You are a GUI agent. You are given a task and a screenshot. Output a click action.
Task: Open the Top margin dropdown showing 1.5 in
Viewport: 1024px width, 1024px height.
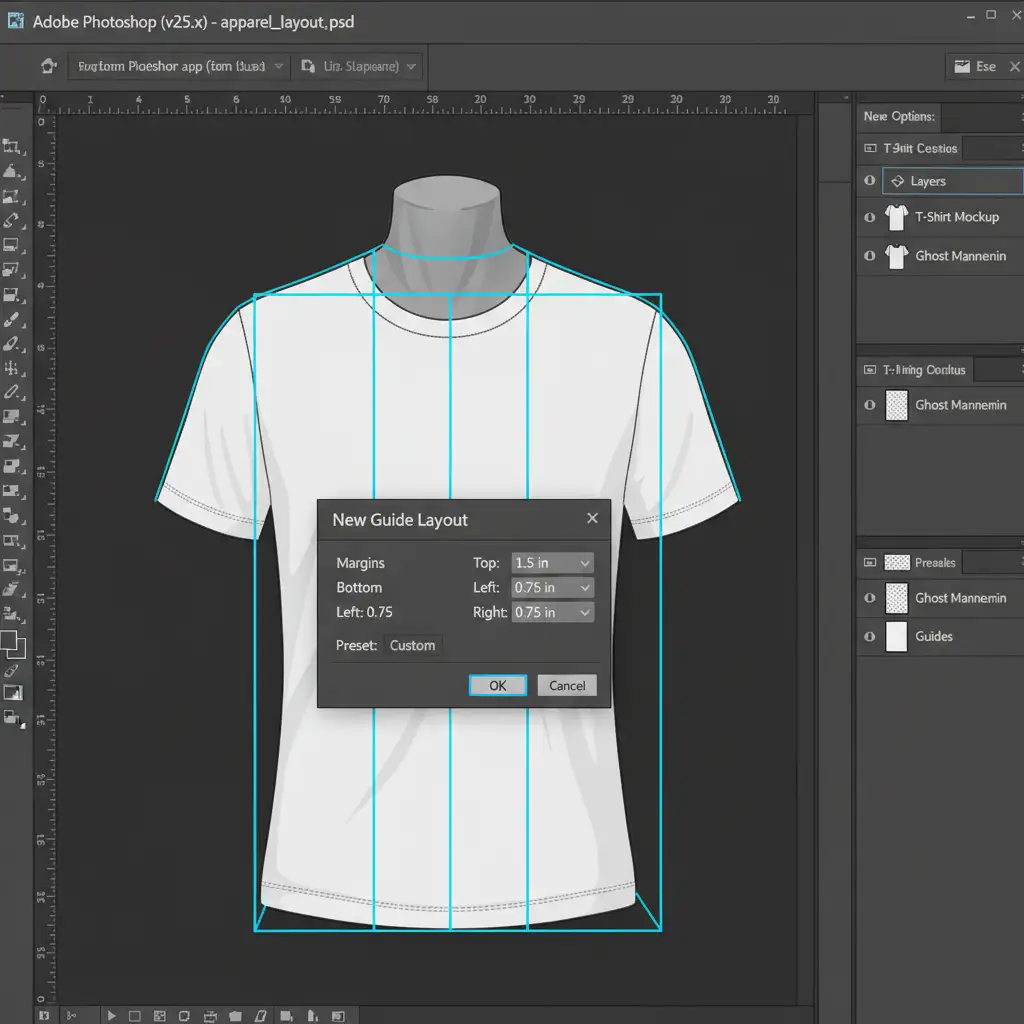tap(552, 563)
